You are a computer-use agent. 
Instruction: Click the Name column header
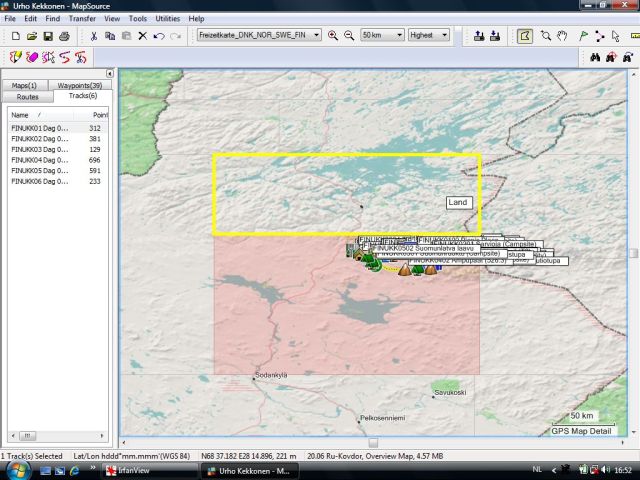[21, 116]
